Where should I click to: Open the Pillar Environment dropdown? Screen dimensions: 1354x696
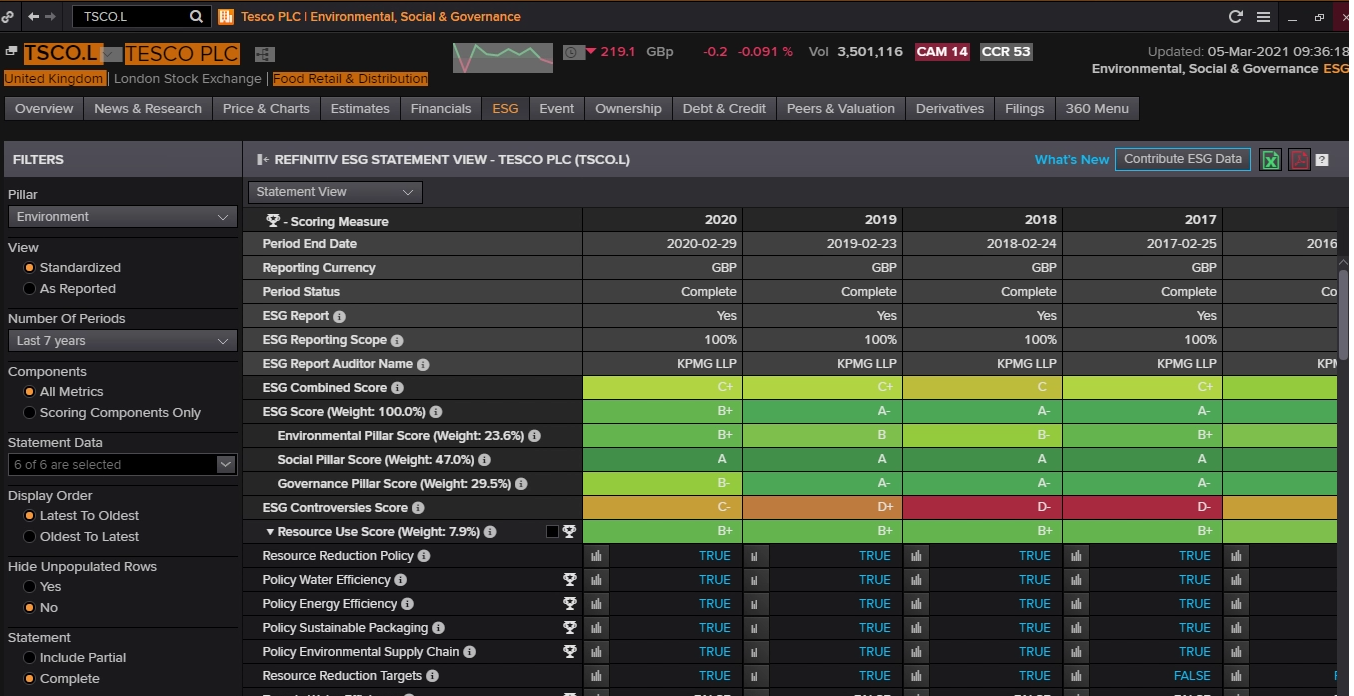click(122, 217)
